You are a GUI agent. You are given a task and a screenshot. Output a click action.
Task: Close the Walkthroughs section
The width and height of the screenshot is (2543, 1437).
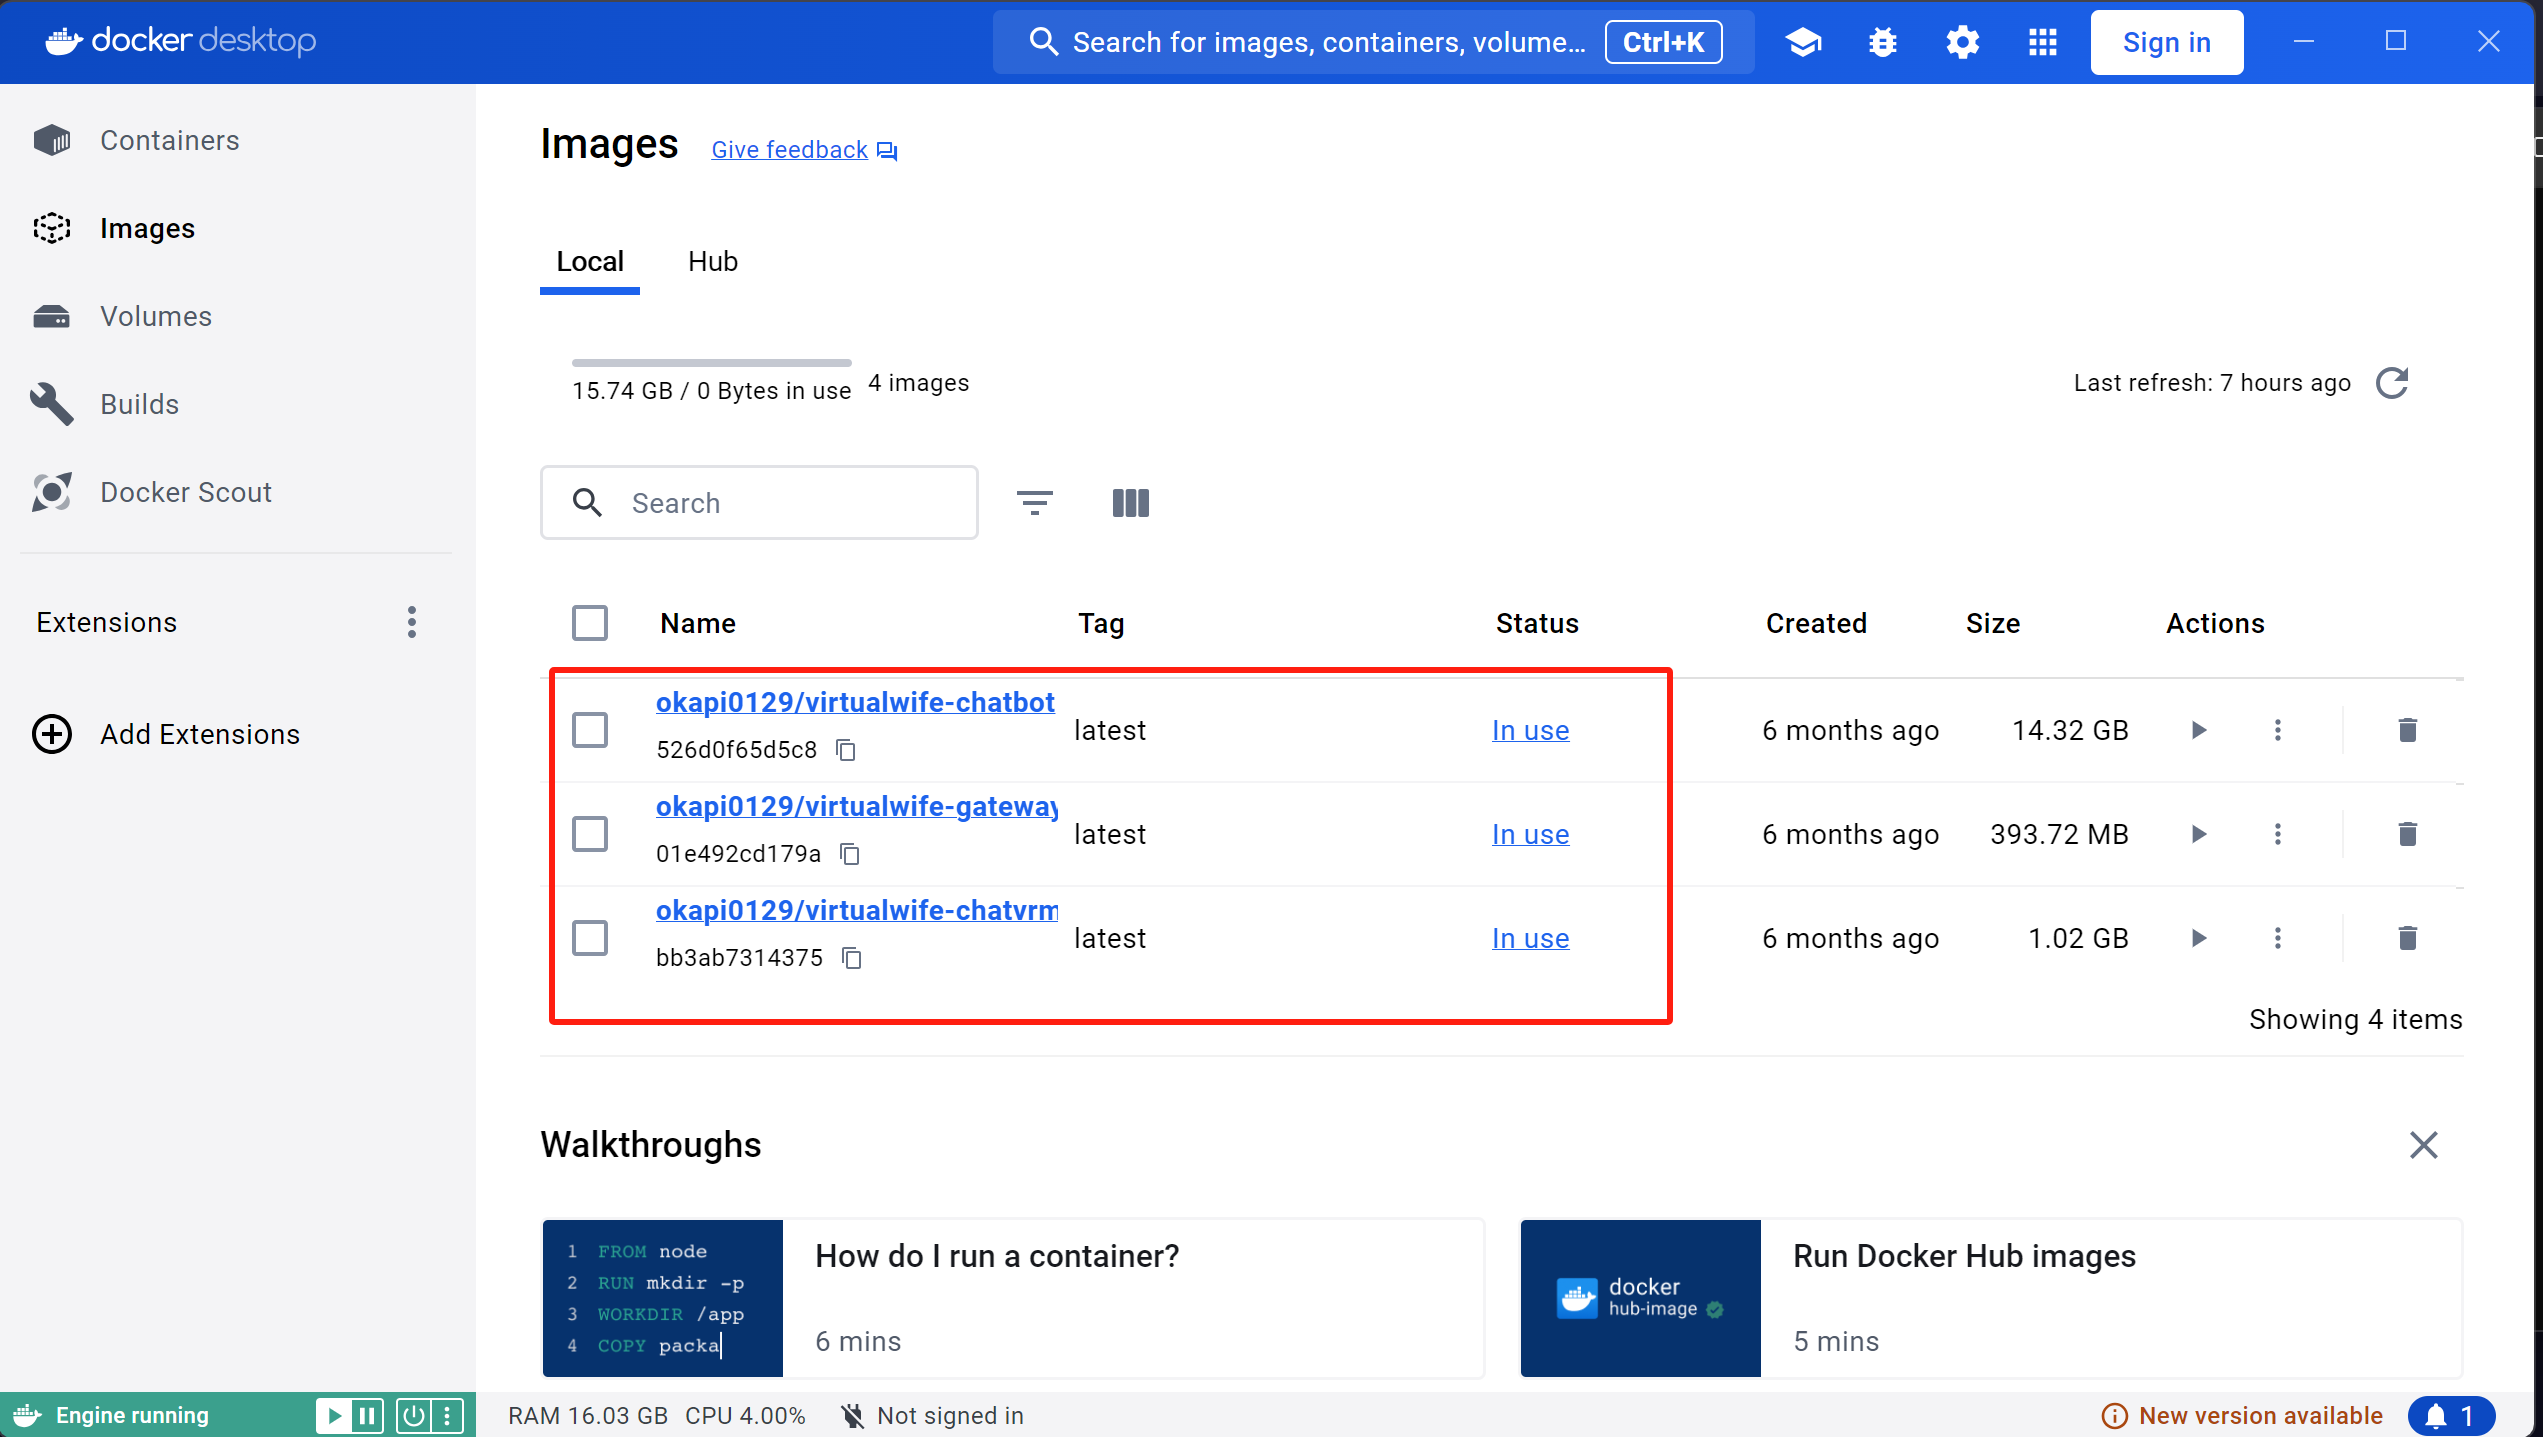(x=2424, y=1144)
